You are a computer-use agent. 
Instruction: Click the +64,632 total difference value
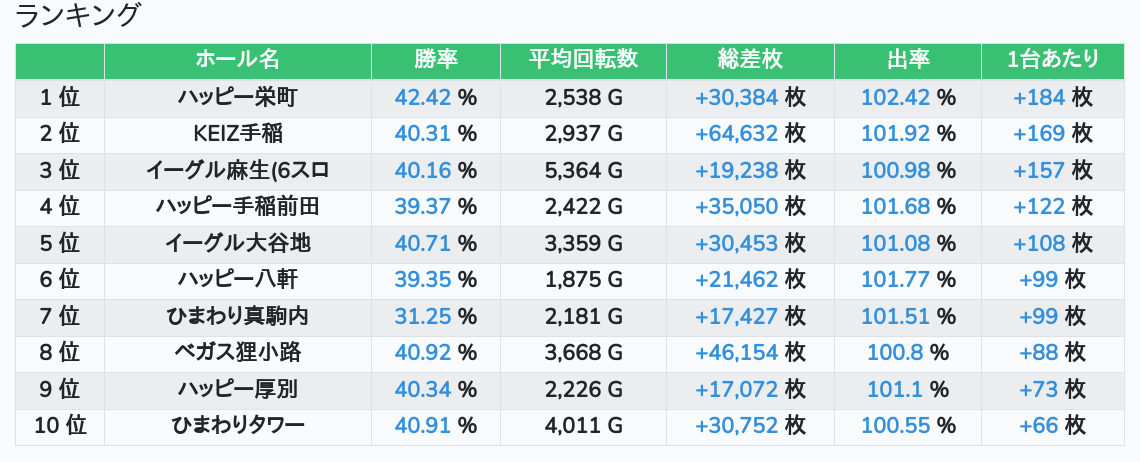click(736, 133)
